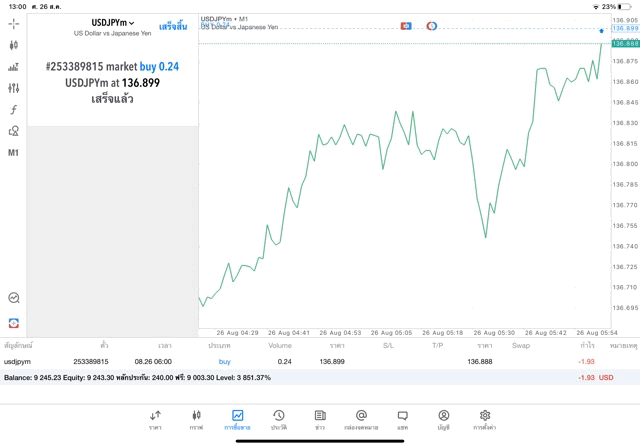Image resolution: width=640 pixels, height=447 pixels.
Task: Click the สัญลักษณ์ symbol column header
Action: (18, 346)
